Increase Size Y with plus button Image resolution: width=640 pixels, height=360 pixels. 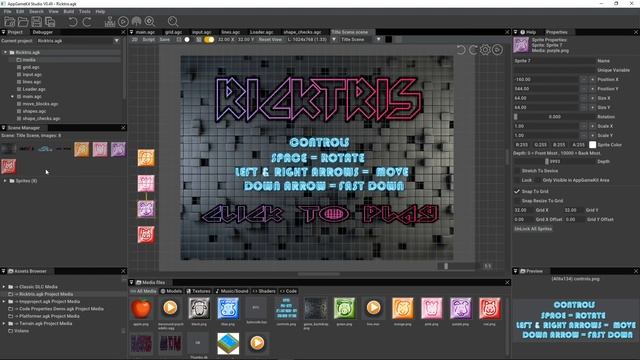tap(593, 108)
